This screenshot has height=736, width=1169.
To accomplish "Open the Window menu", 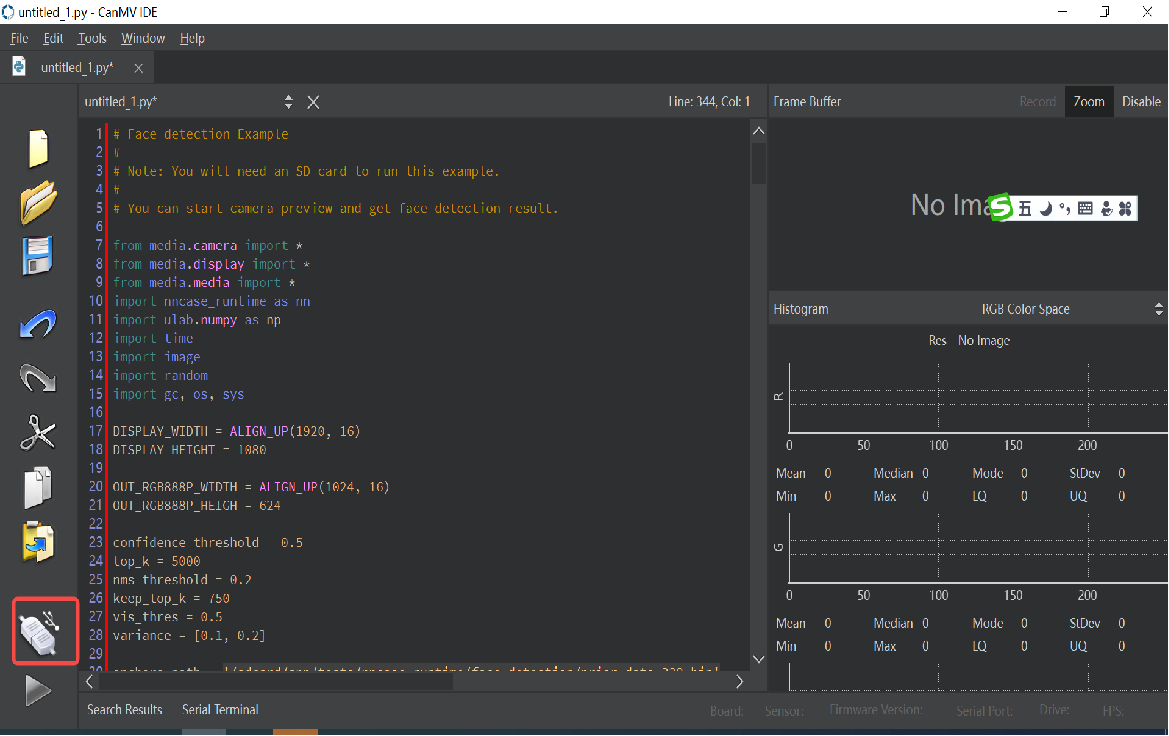I will click(143, 38).
